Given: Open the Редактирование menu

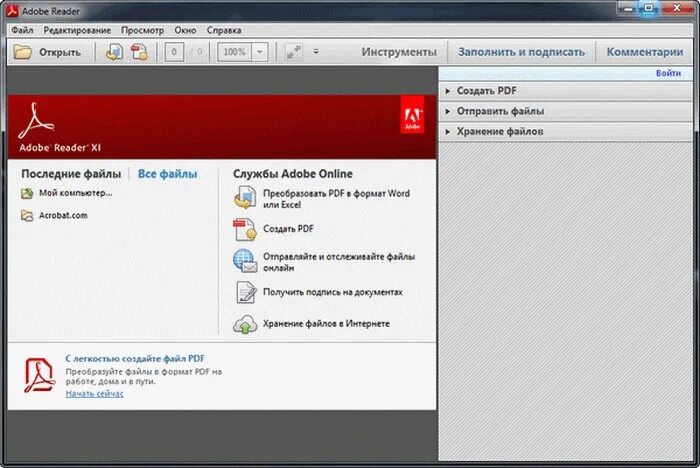Looking at the screenshot, I should click(x=77, y=30).
